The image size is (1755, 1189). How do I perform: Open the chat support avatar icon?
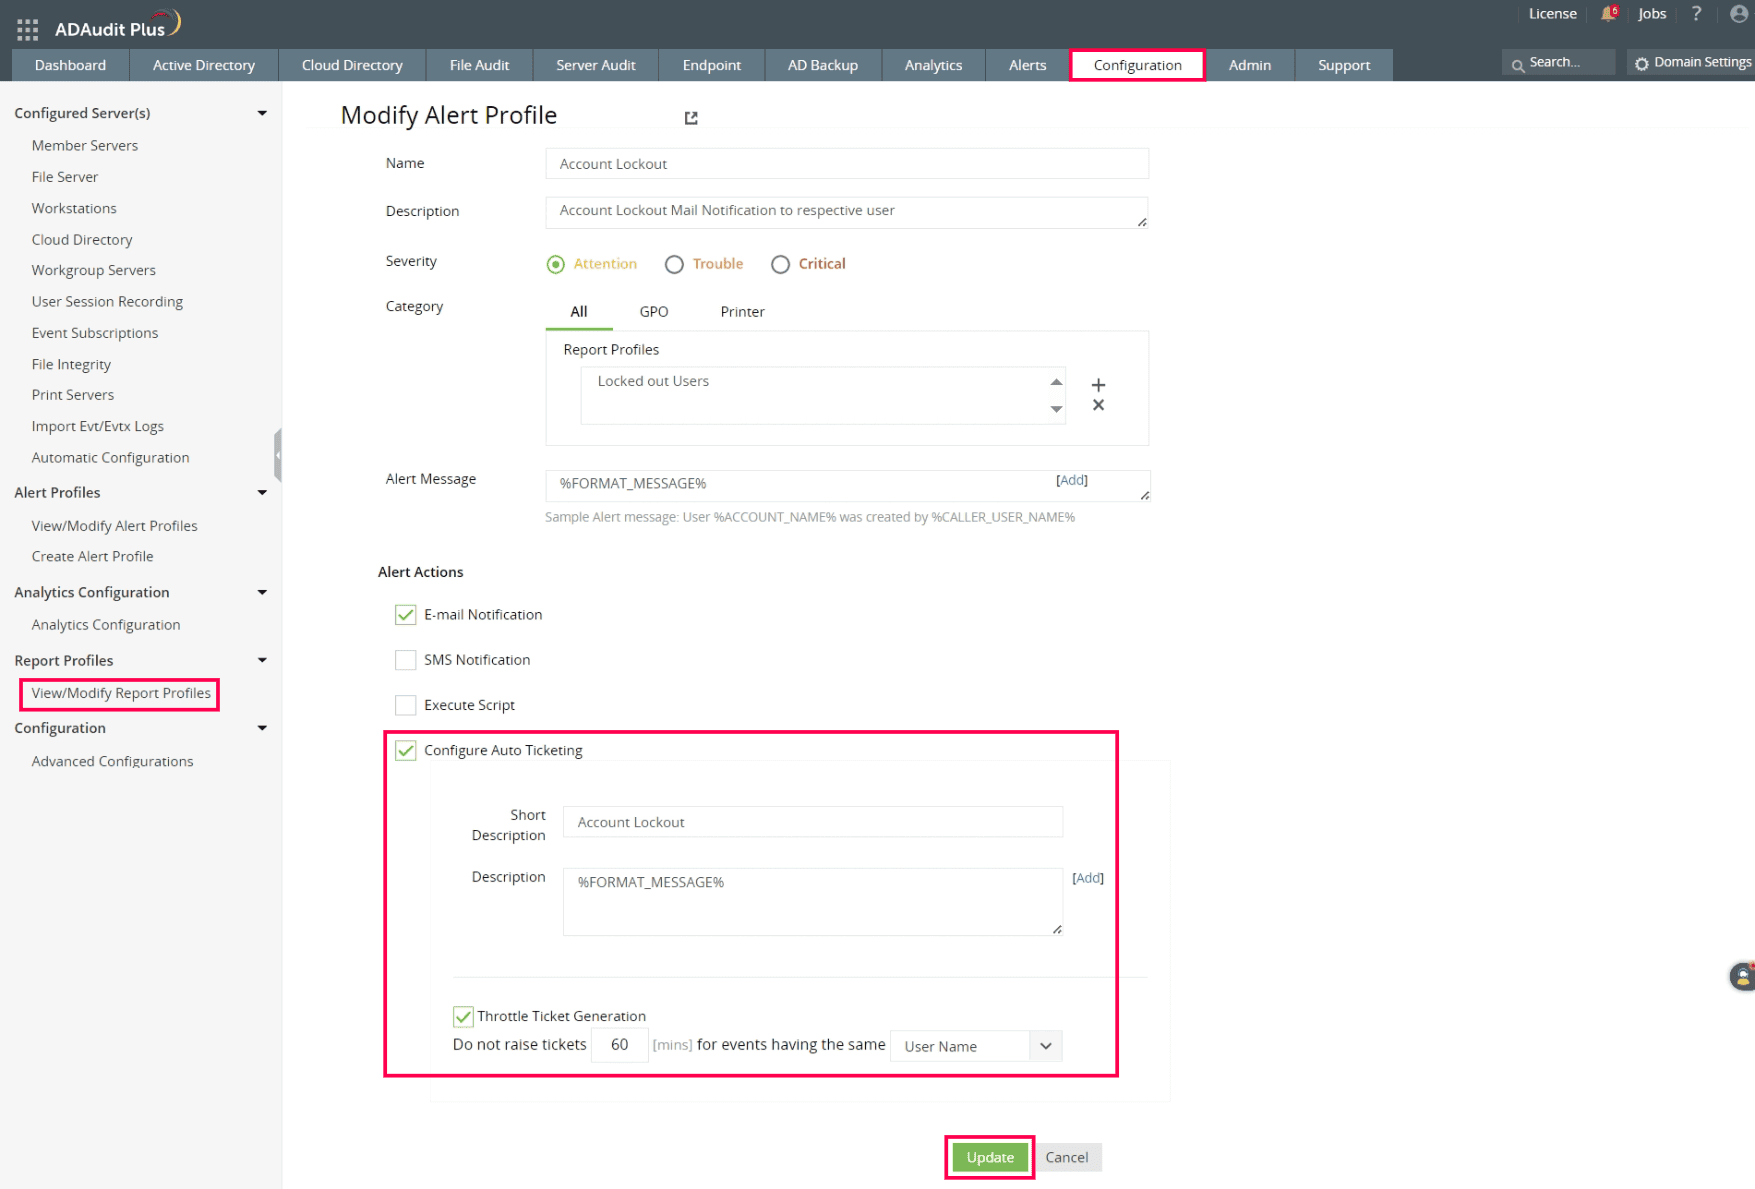pyautogui.click(x=1742, y=976)
